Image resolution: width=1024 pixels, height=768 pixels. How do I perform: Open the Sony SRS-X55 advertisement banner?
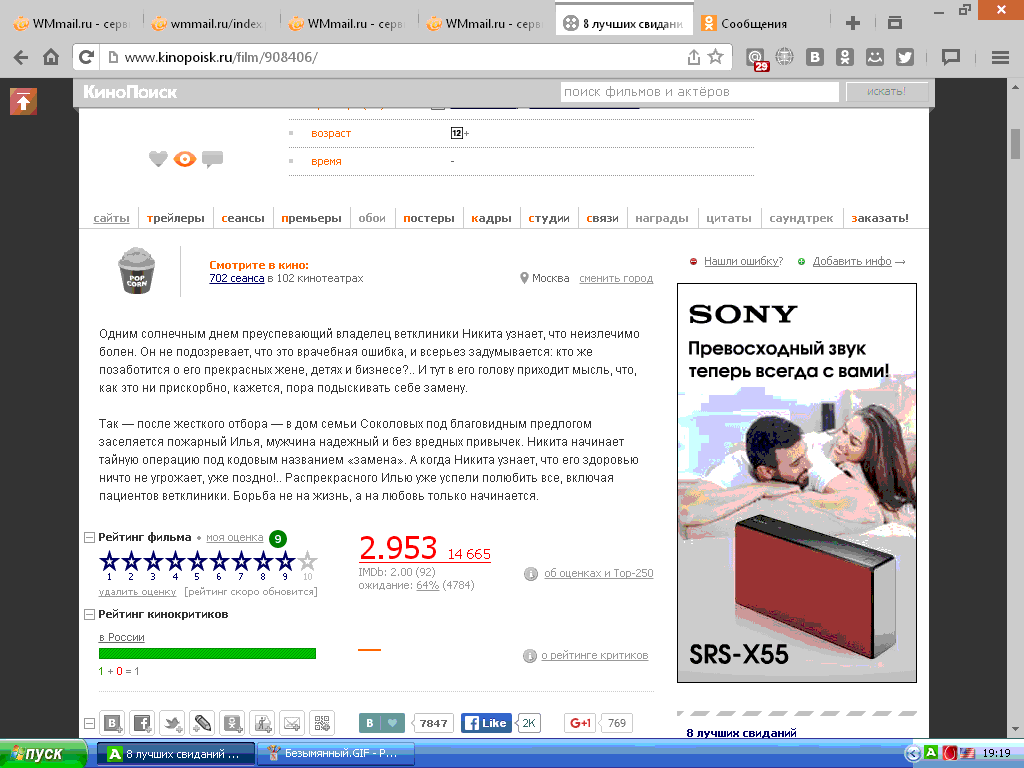[797, 483]
